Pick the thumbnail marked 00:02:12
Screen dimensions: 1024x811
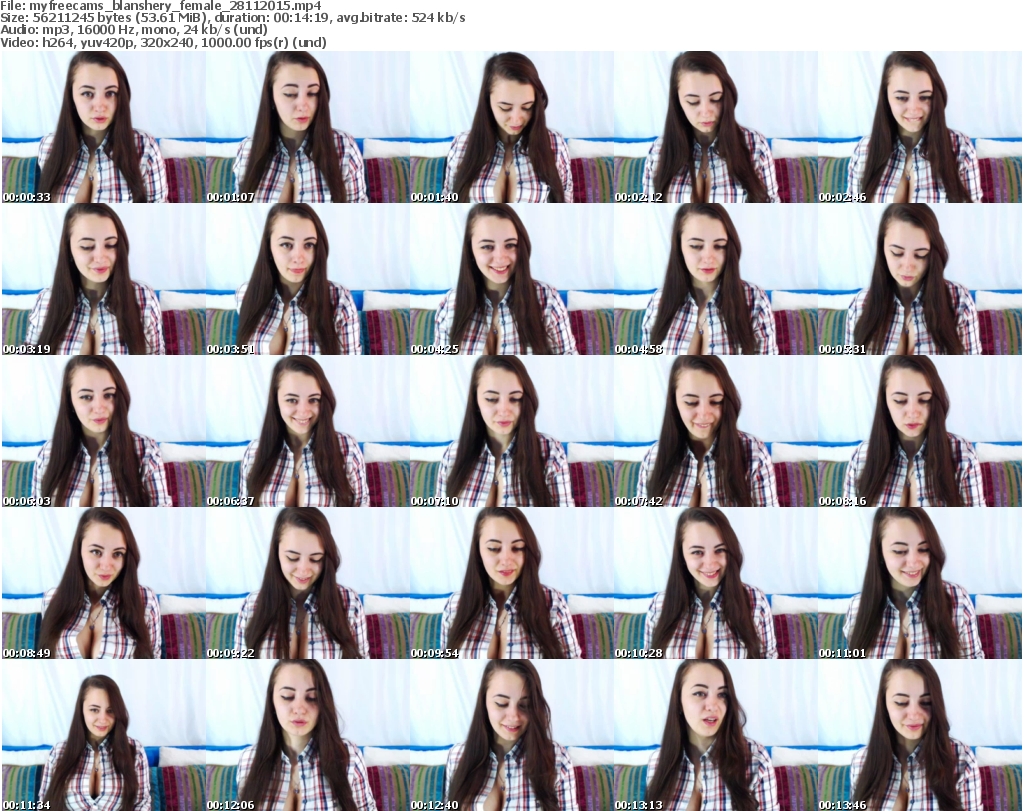pyautogui.click(x=716, y=127)
